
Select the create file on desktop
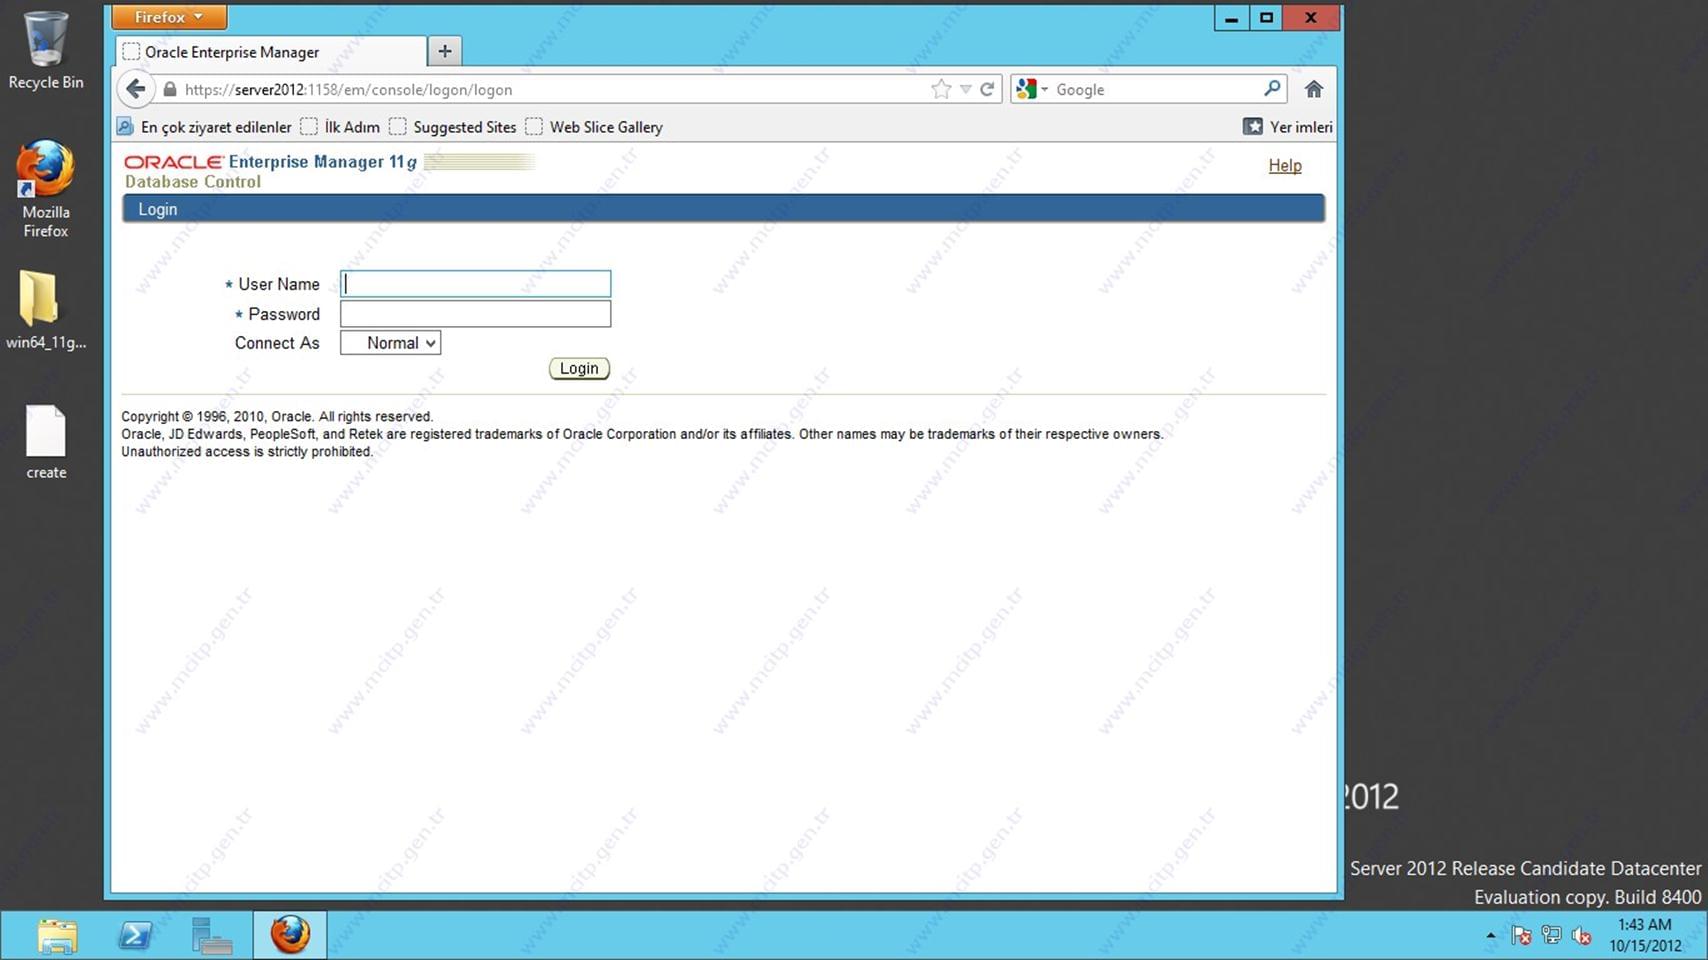pyautogui.click(x=46, y=442)
